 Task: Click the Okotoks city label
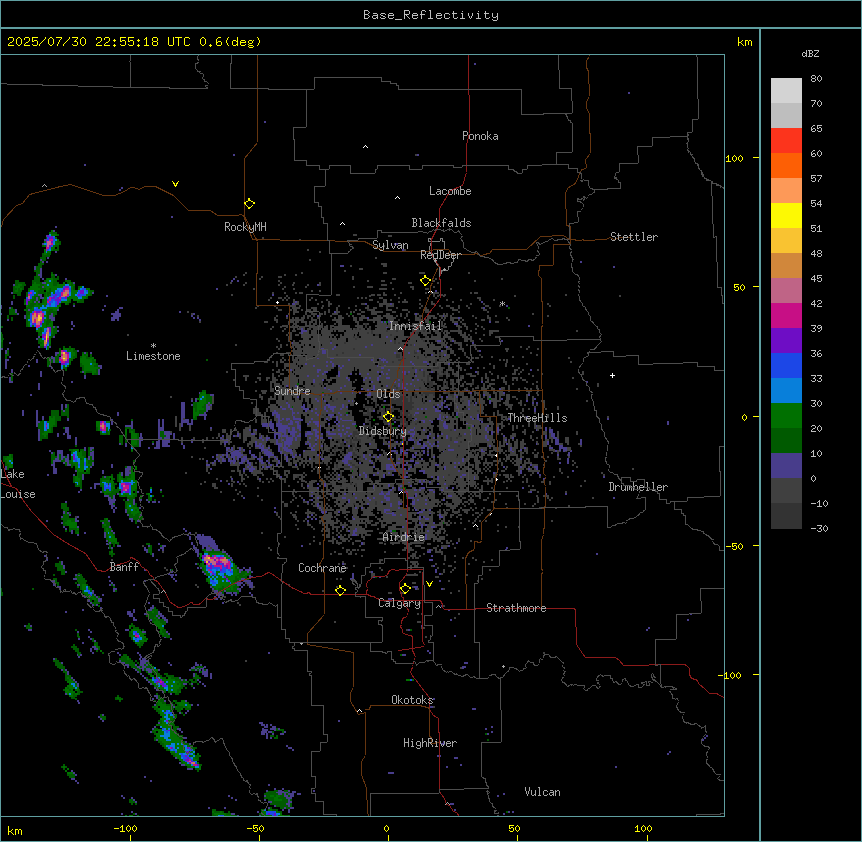[412, 700]
